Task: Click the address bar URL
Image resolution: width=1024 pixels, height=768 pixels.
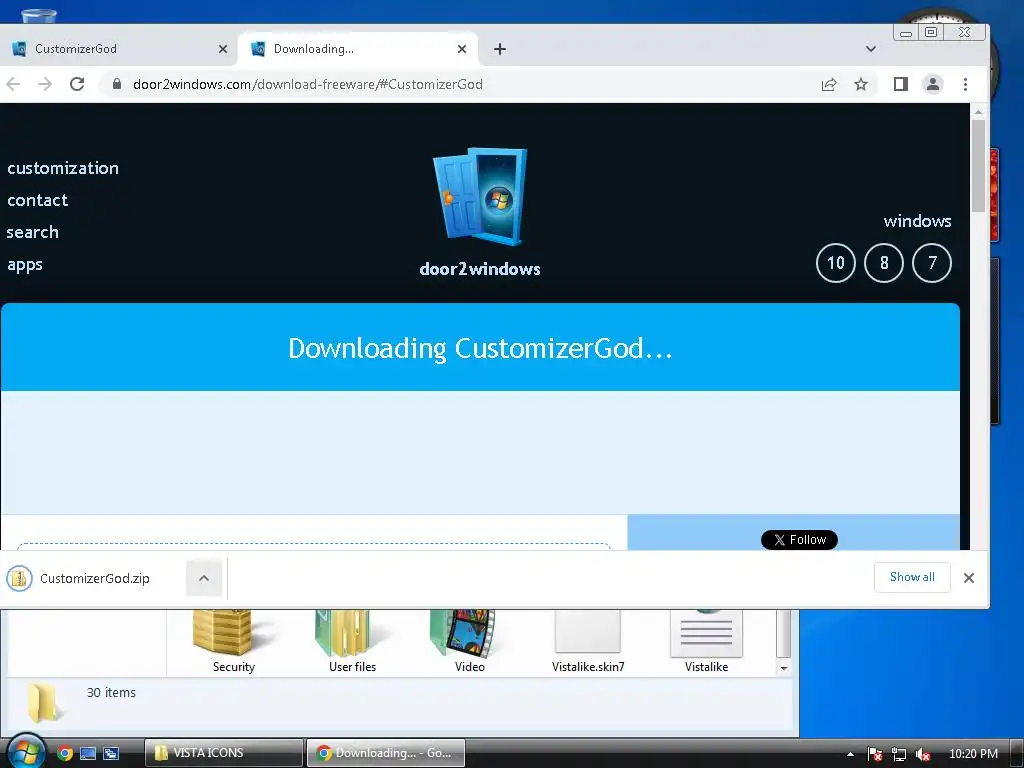Action: [308, 84]
